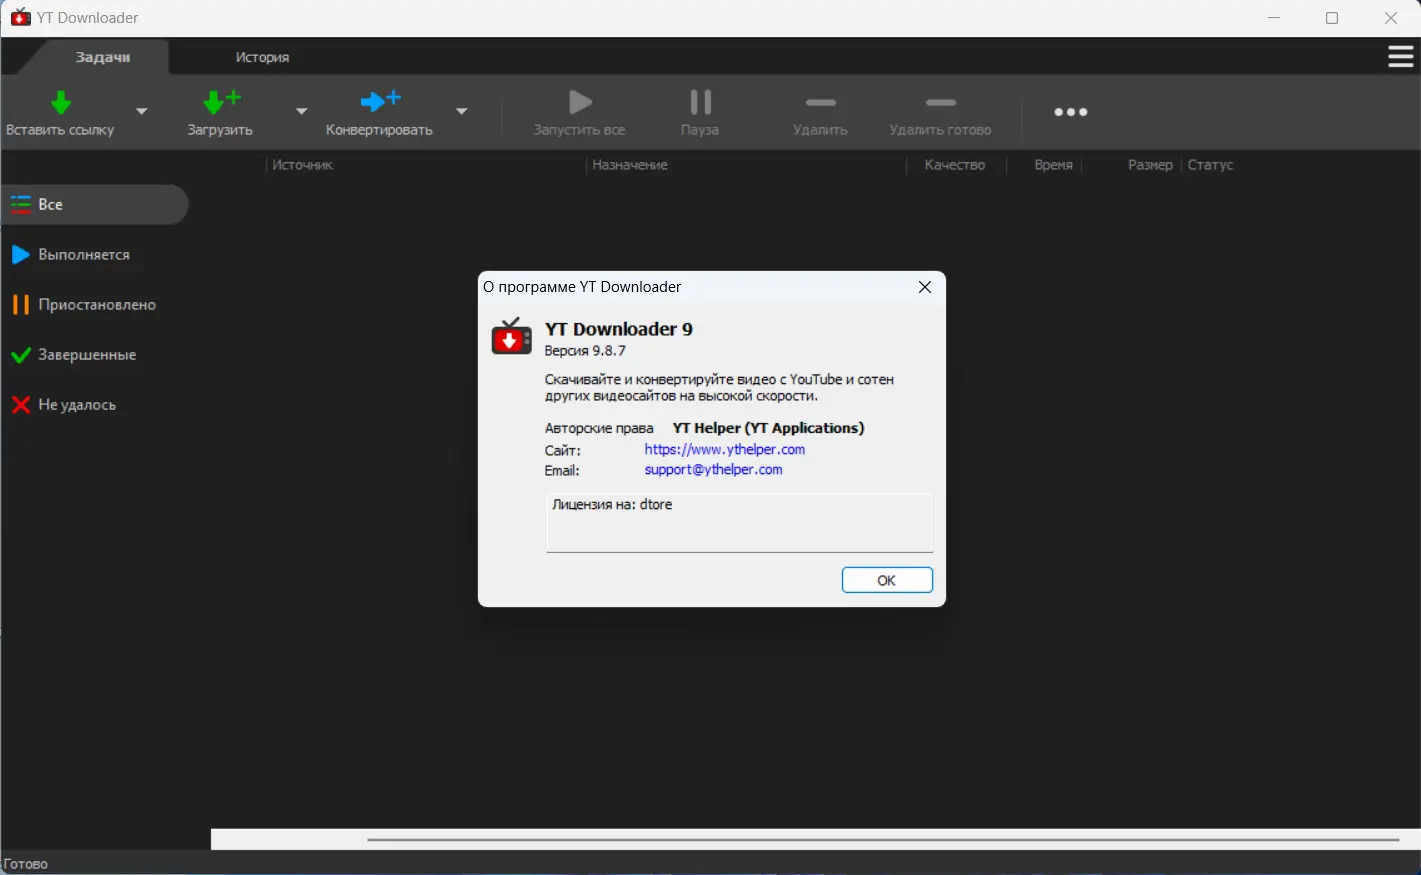
Task: Click the Готово status bar text
Action: pos(26,864)
